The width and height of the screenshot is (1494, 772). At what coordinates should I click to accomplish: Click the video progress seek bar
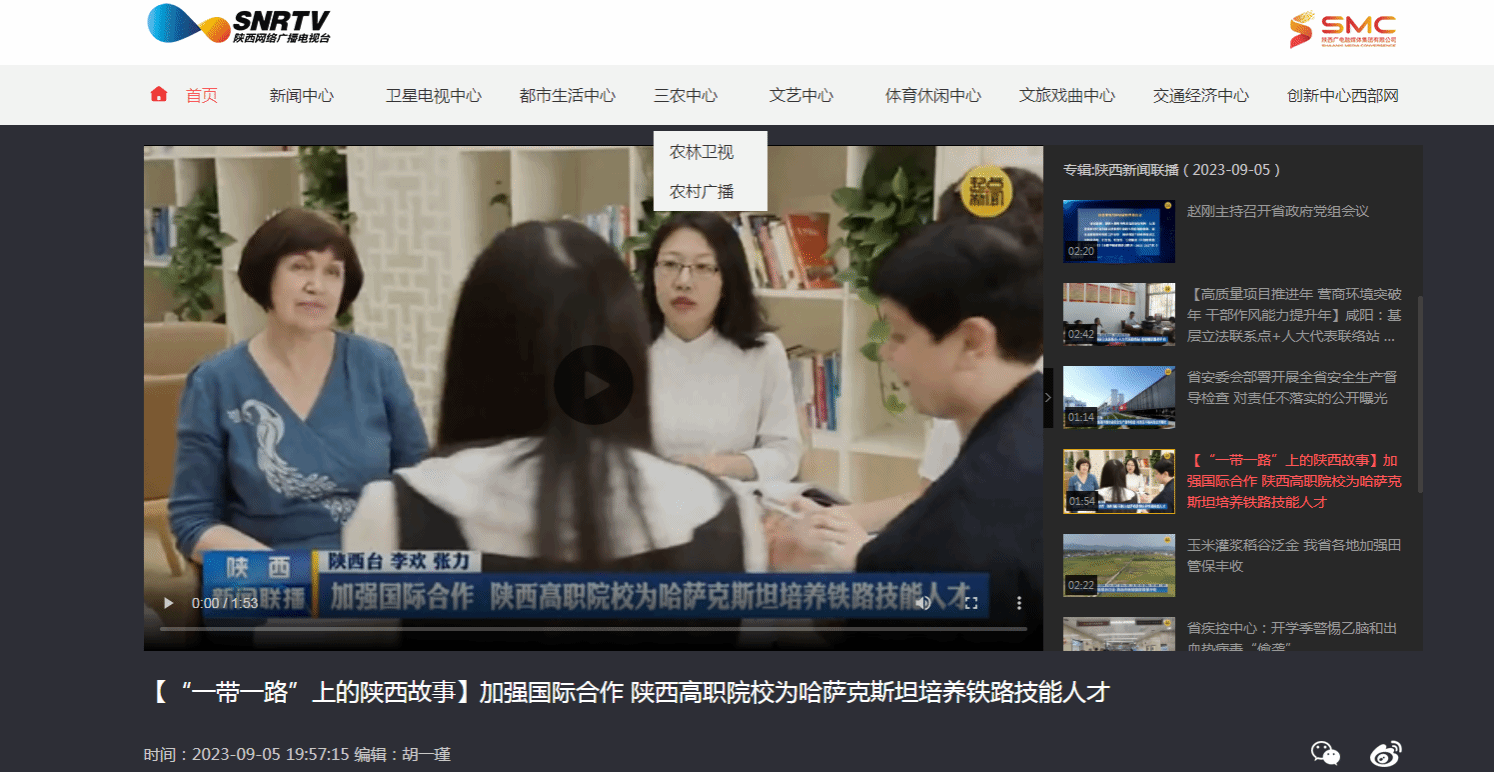pyautogui.click(x=593, y=629)
